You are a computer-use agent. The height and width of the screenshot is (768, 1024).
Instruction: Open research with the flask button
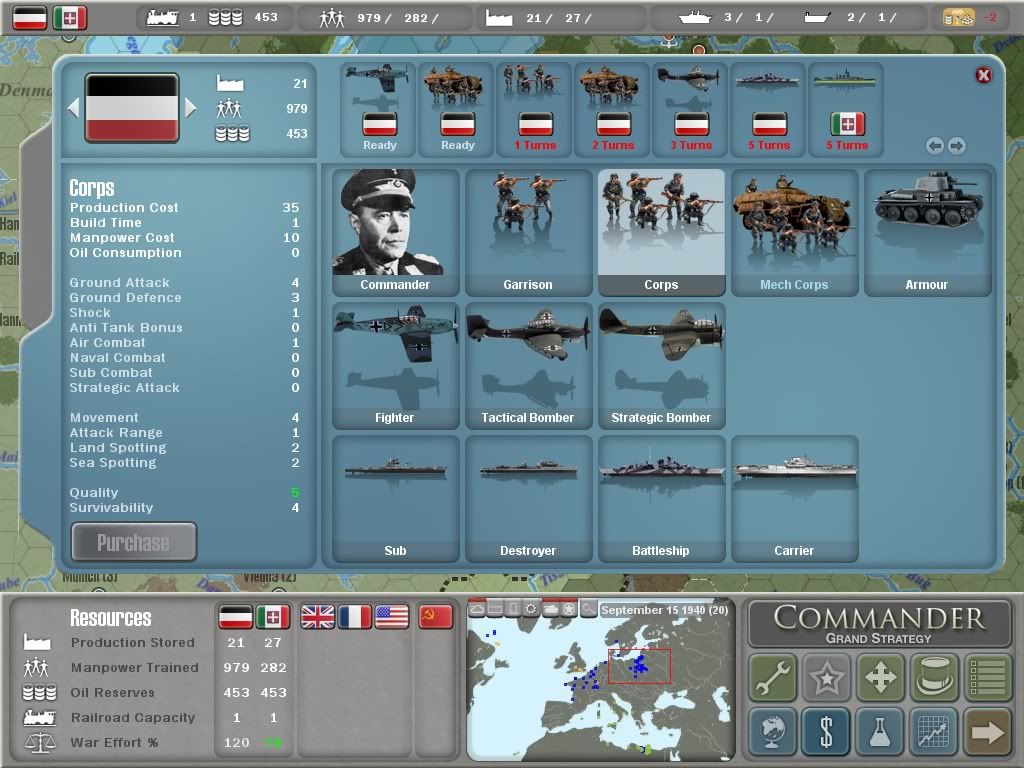click(x=880, y=731)
